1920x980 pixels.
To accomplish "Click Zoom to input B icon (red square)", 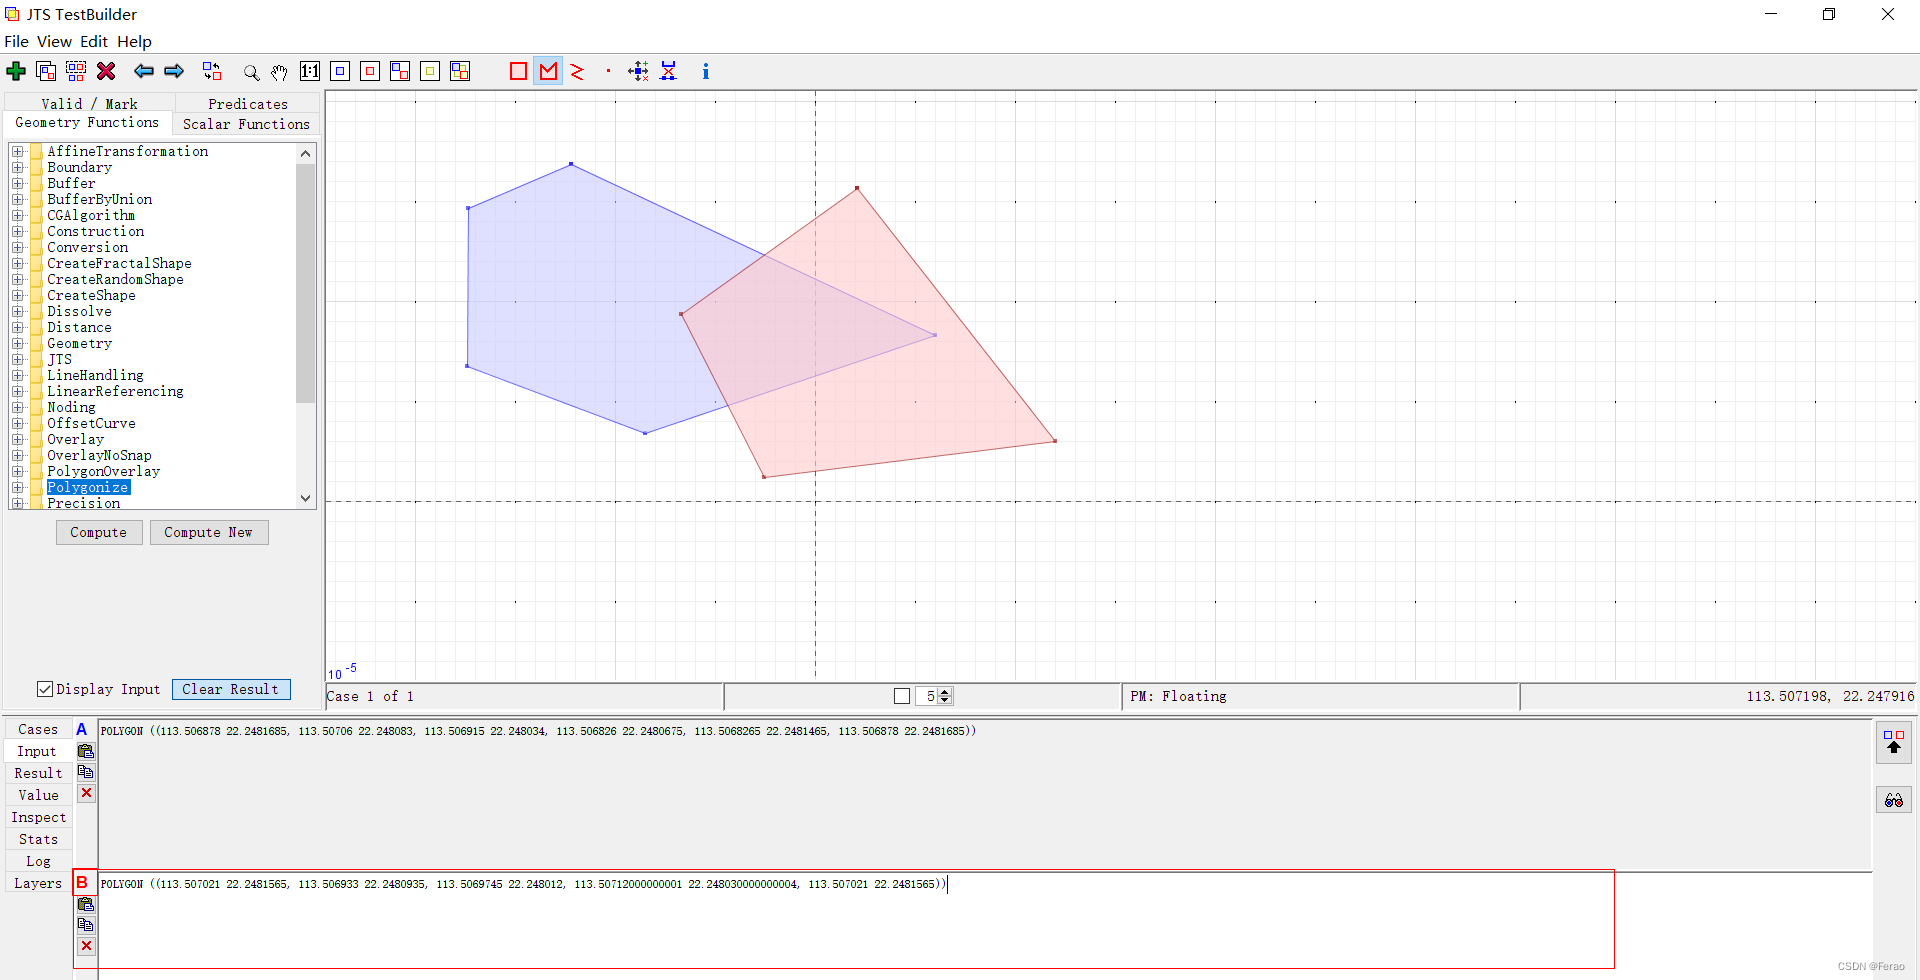I will click(x=370, y=71).
